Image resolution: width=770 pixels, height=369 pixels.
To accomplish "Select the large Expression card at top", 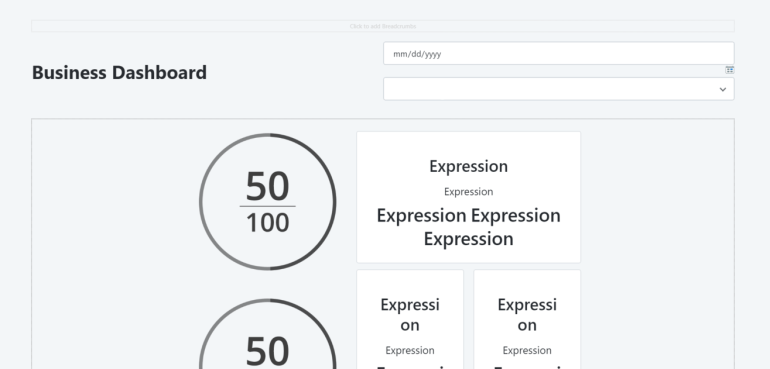I will coord(468,197).
